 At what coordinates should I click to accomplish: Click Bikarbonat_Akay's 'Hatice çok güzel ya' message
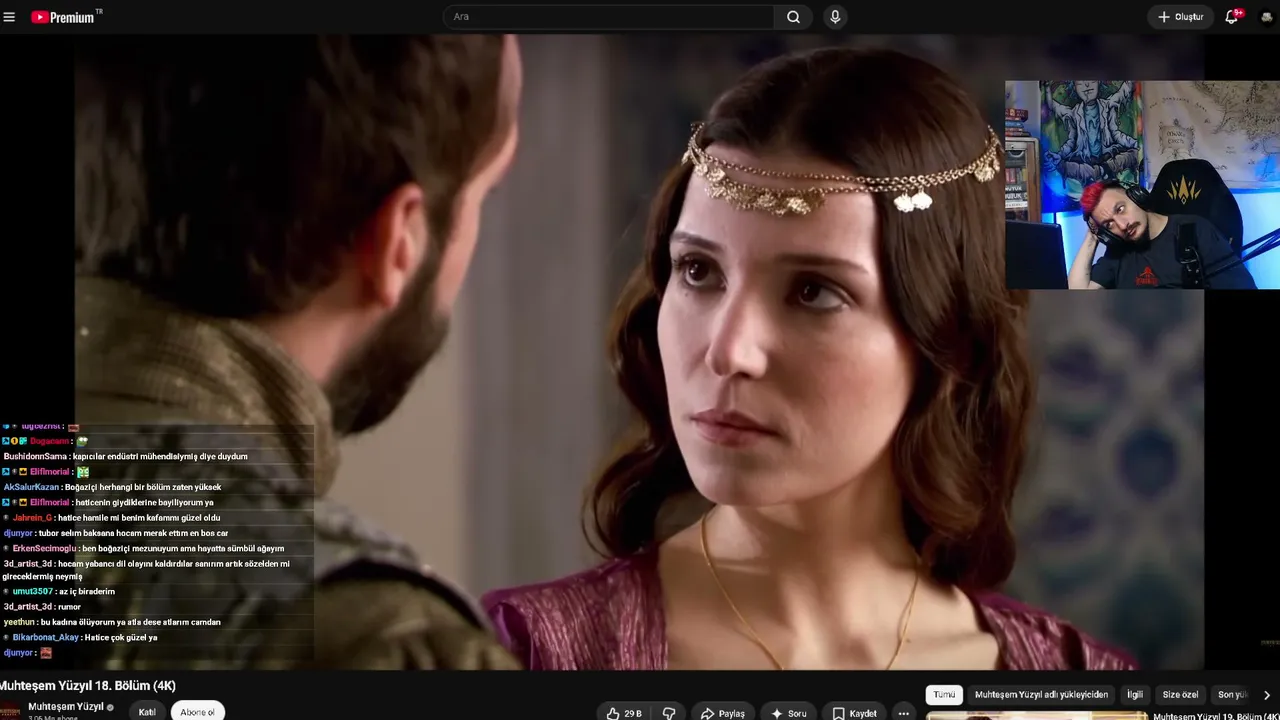[80, 637]
